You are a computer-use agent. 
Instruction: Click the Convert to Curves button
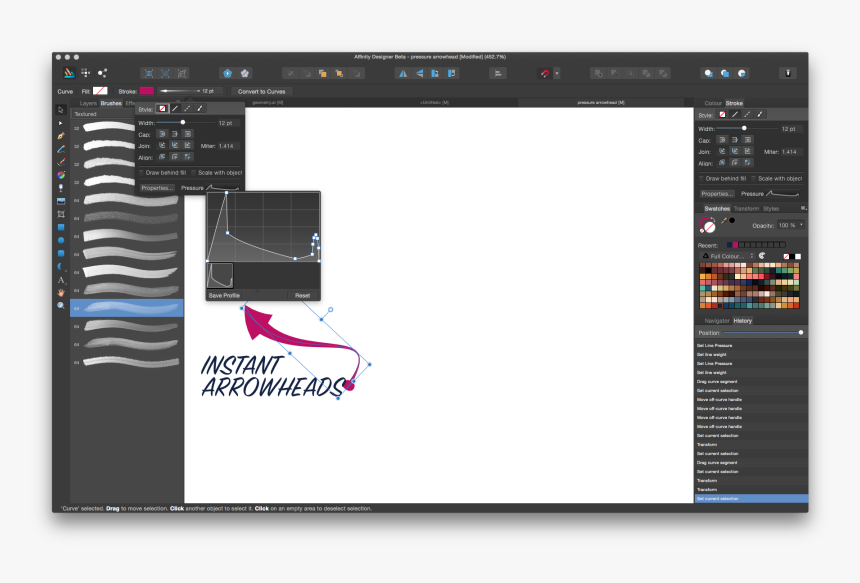point(262,92)
